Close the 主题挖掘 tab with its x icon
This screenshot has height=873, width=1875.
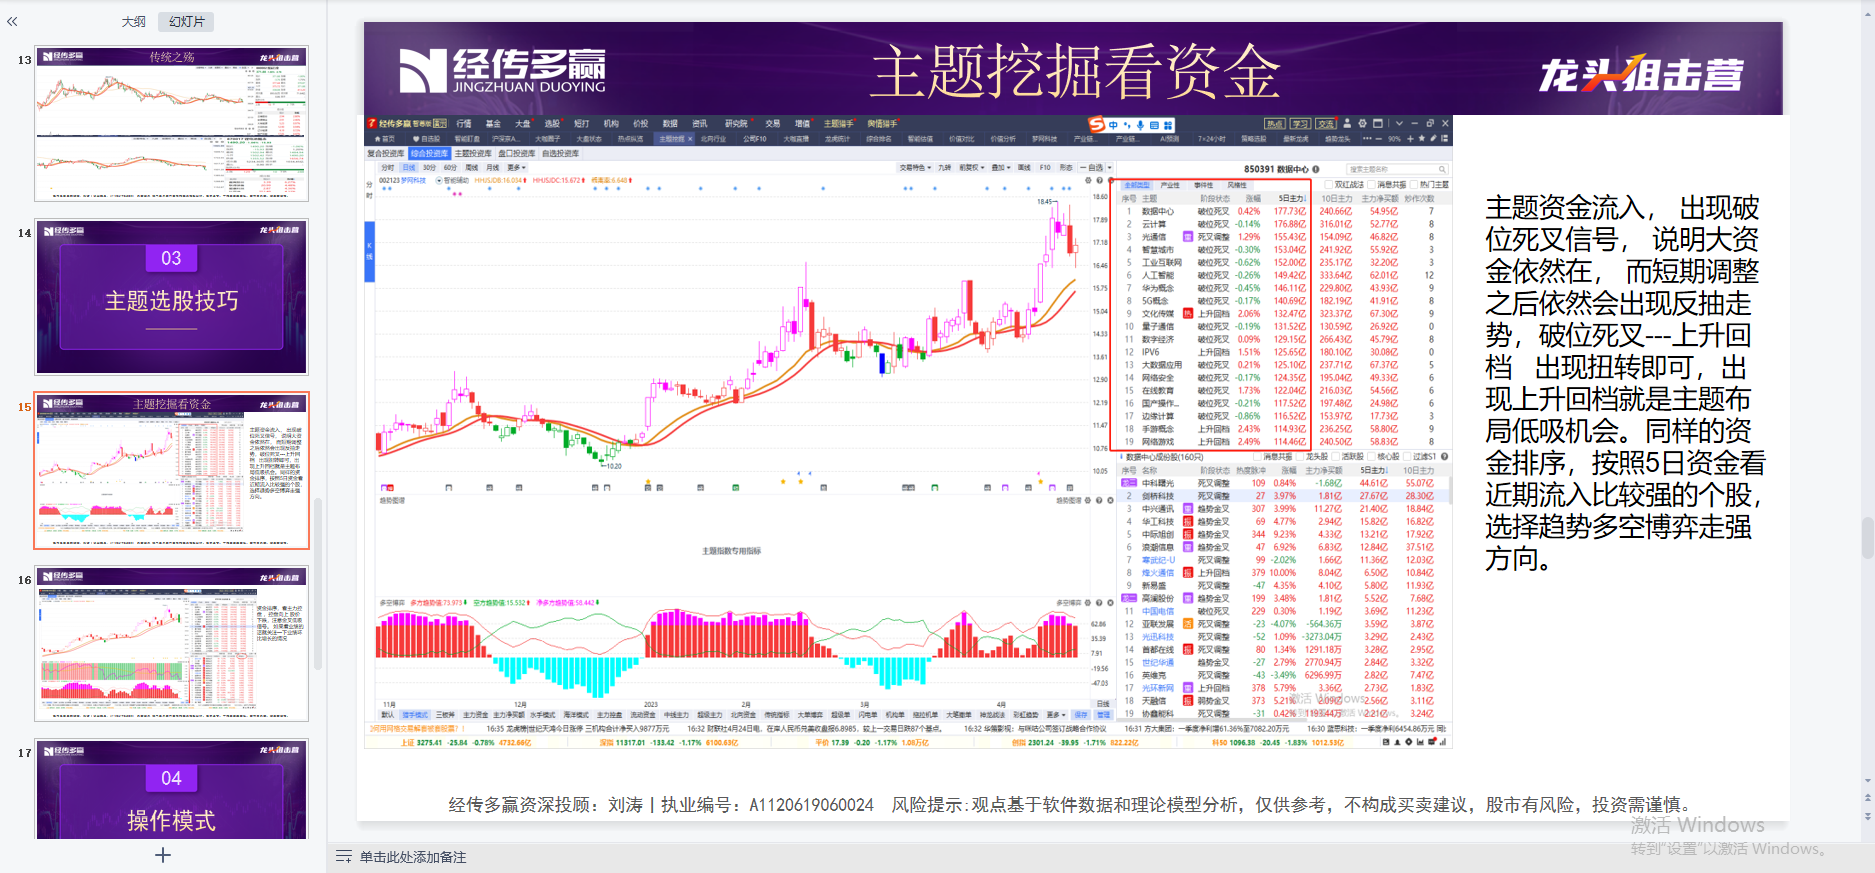tap(690, 139)
